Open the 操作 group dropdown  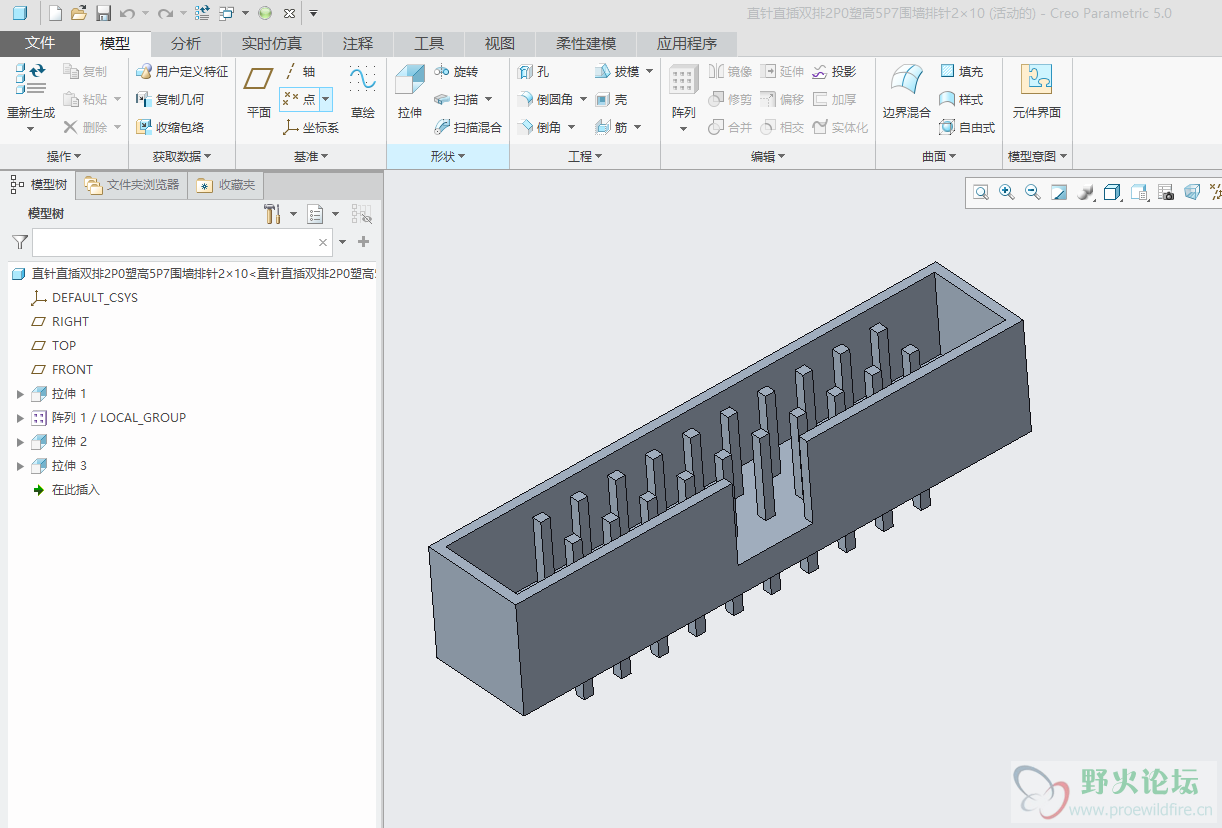point(64,157)
